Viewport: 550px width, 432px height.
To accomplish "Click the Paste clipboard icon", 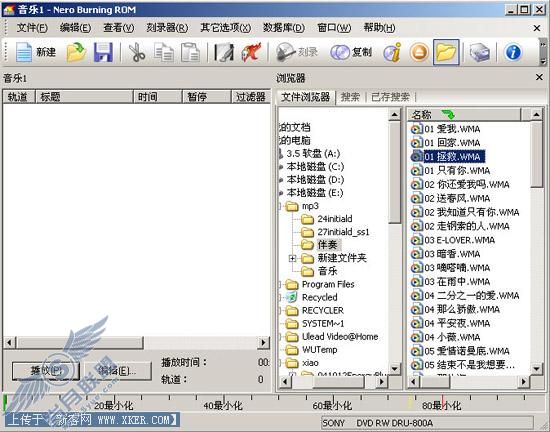I will pos(190,53).
